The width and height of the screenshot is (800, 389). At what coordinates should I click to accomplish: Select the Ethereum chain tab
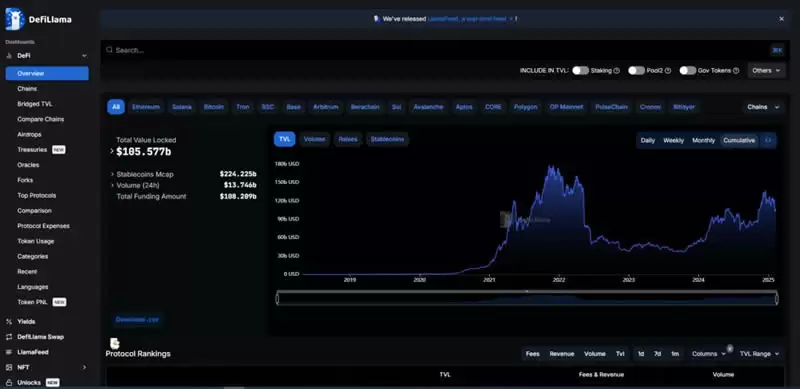pos(146,107)
